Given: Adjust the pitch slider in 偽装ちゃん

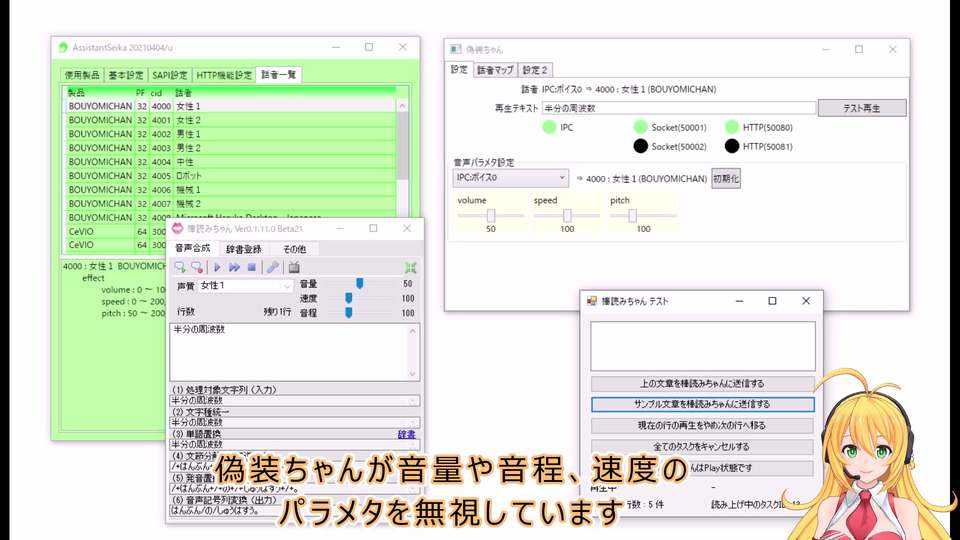Looking at the screenshot, I should [632, 216].
